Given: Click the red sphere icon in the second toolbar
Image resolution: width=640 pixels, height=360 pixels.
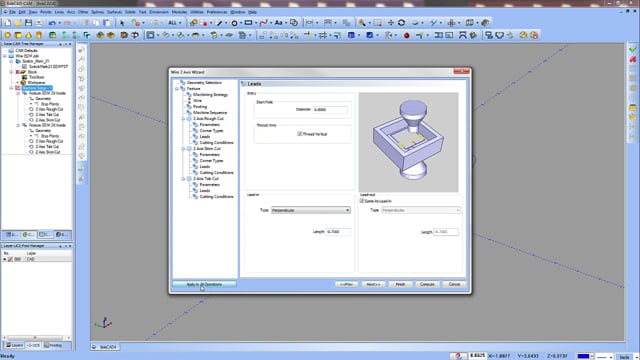Looking at the screenshot, I should point(407,36).
